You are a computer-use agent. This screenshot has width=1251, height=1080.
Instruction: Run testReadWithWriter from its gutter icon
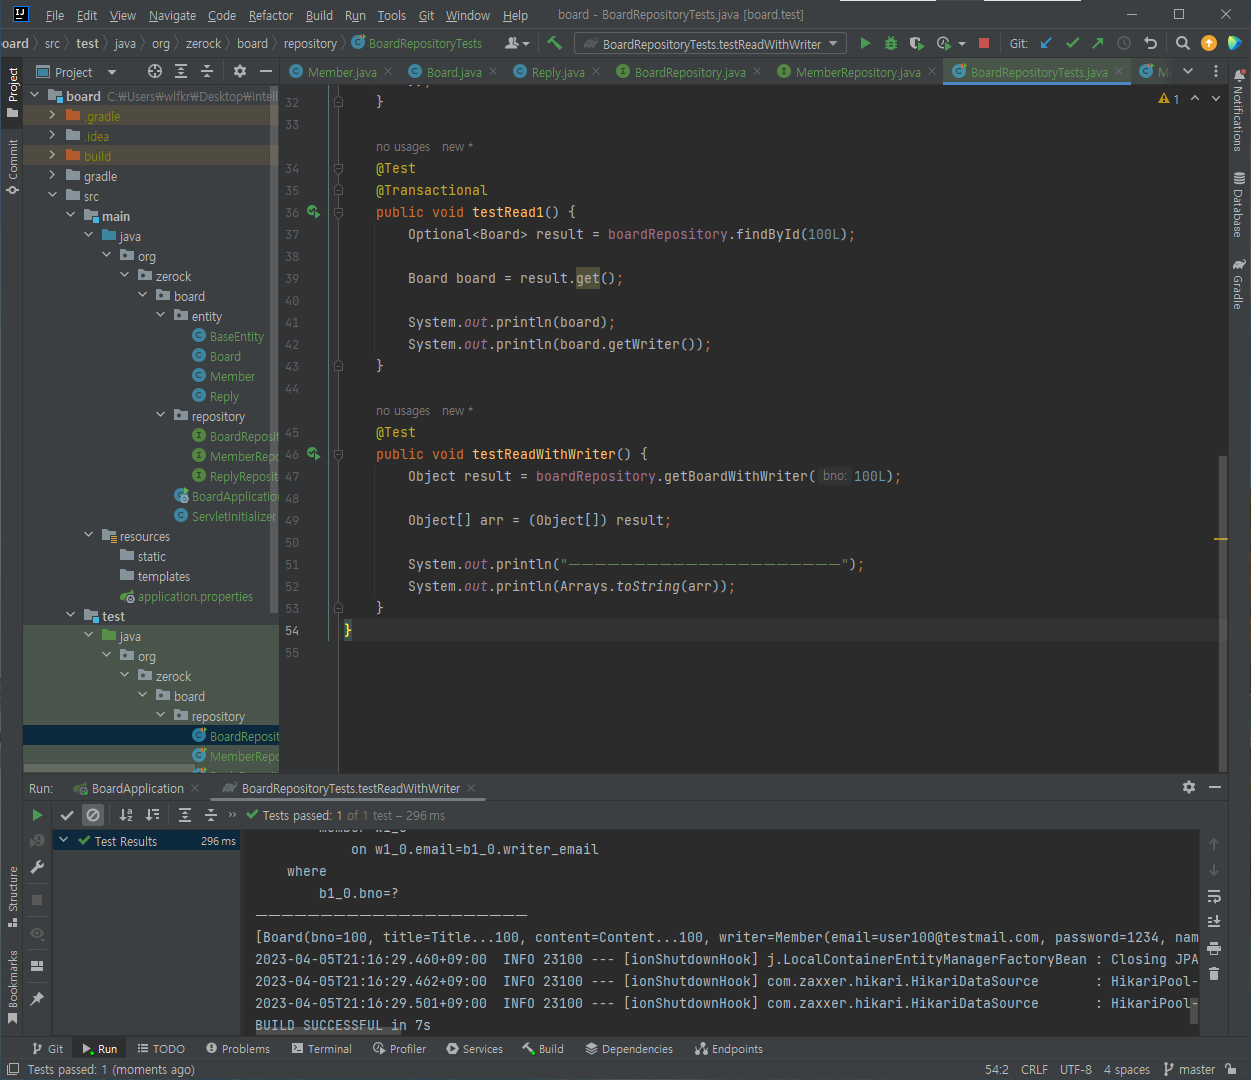(314, 454)
